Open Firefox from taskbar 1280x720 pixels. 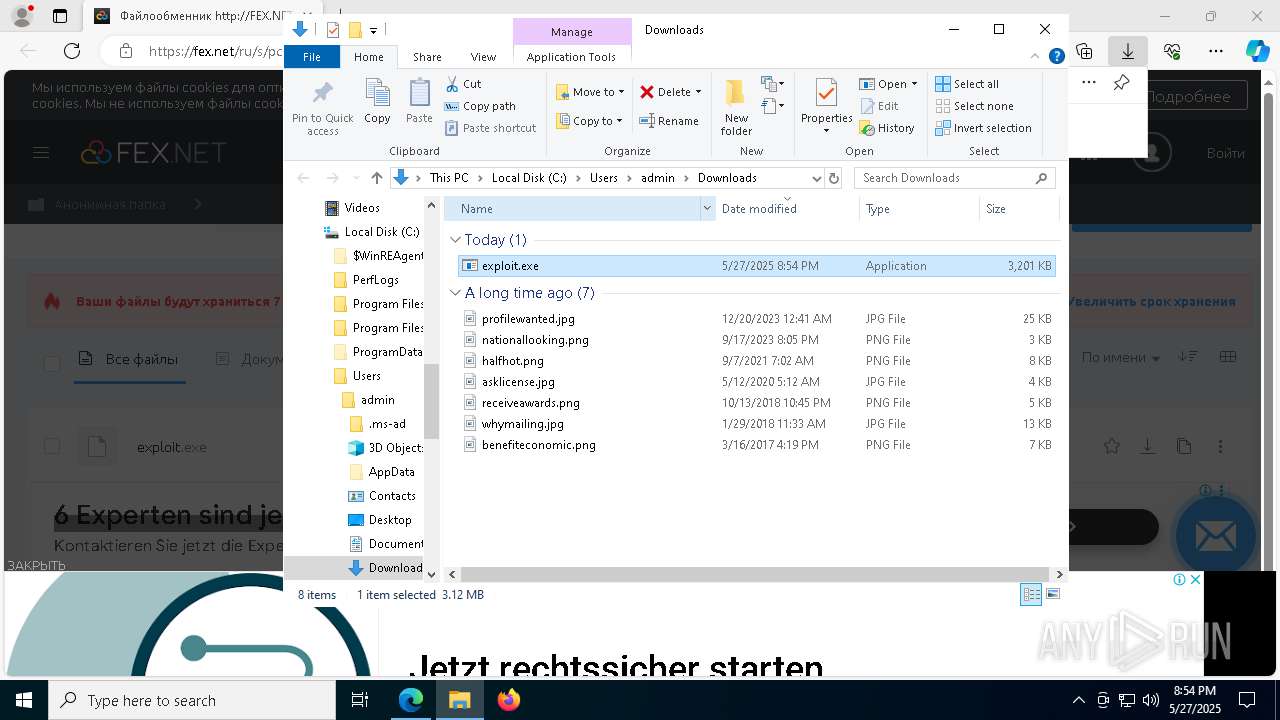click(x=509, y=700)
